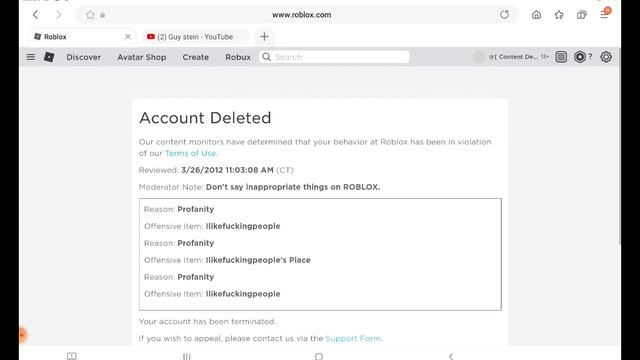The image size is (640, 360).
Task: Open the Discover page
Action: coord(84,57)
